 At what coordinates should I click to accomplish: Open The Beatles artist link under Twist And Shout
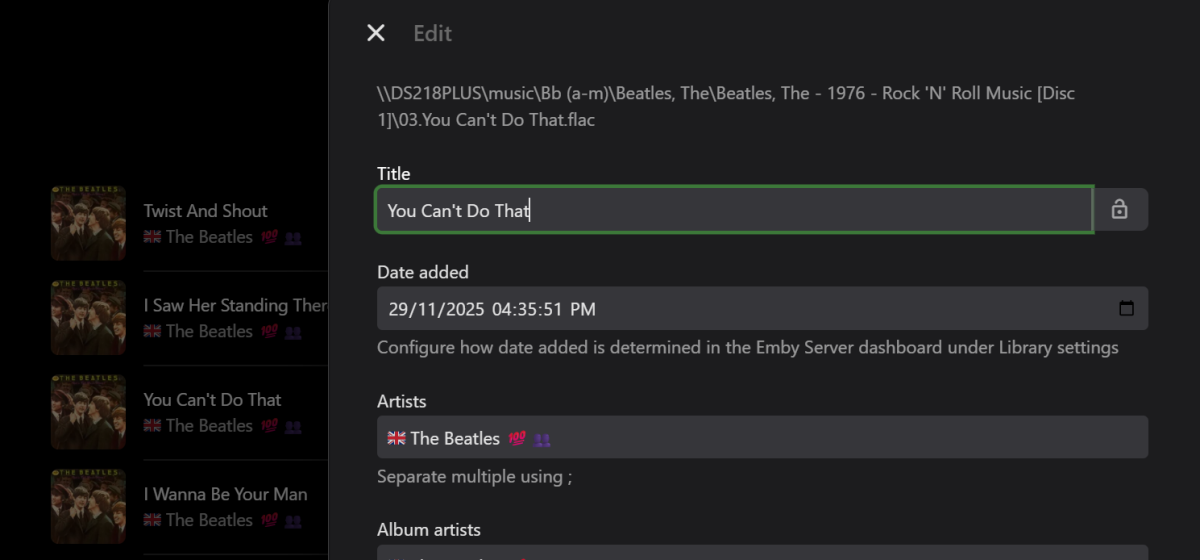pyautogui.click(x=209, y=237)
